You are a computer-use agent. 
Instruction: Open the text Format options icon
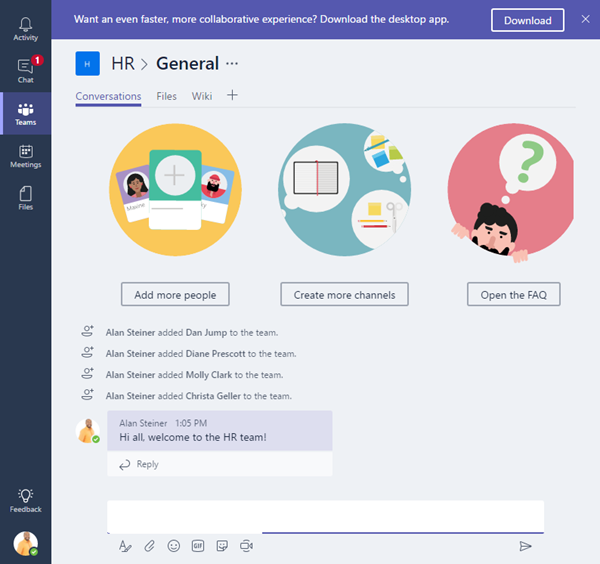point(125,546)
